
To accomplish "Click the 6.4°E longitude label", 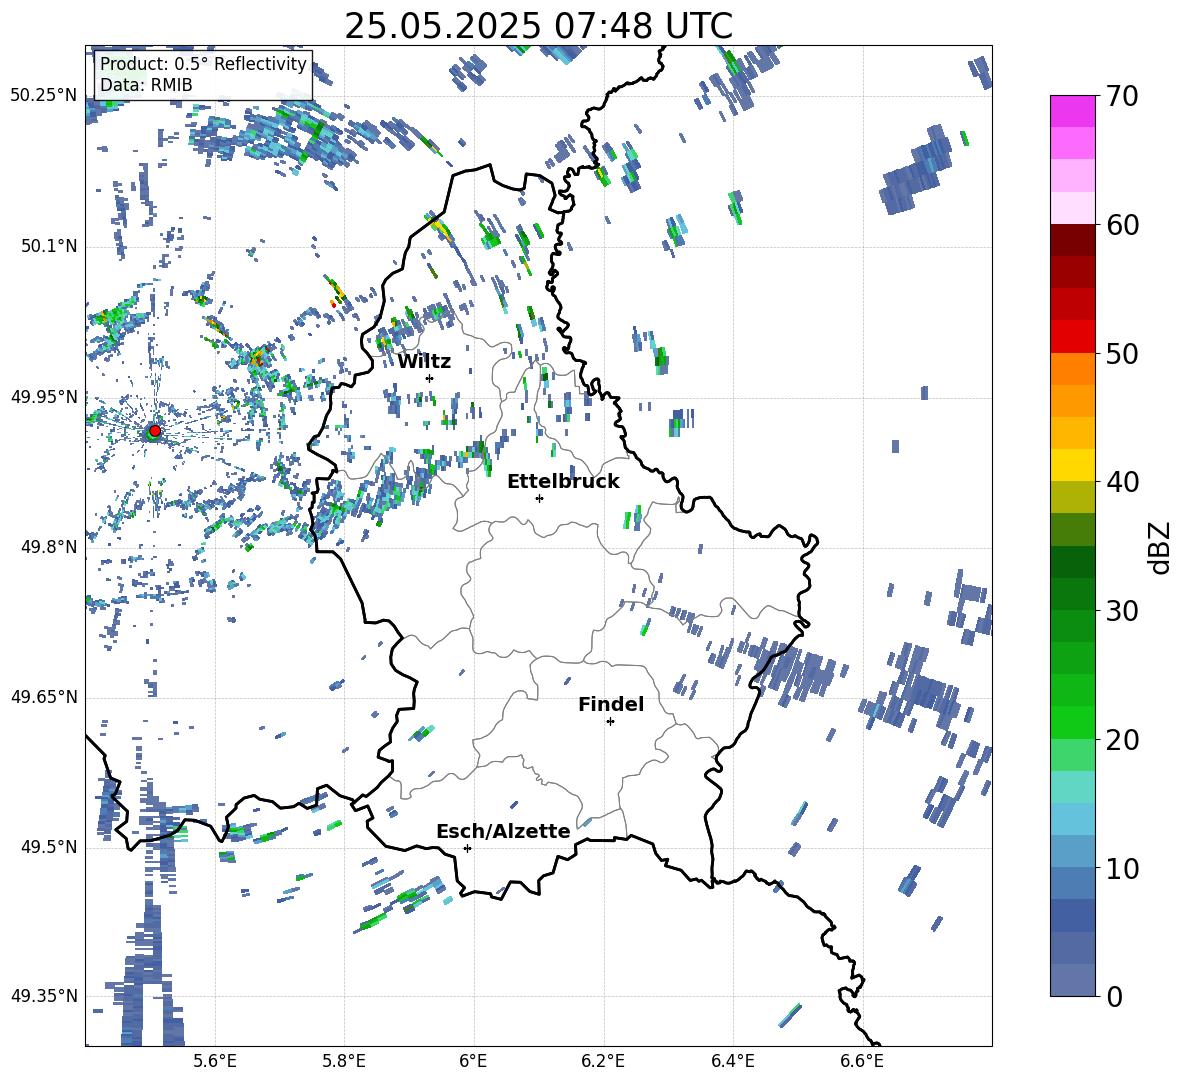I will click(732, 1061).
